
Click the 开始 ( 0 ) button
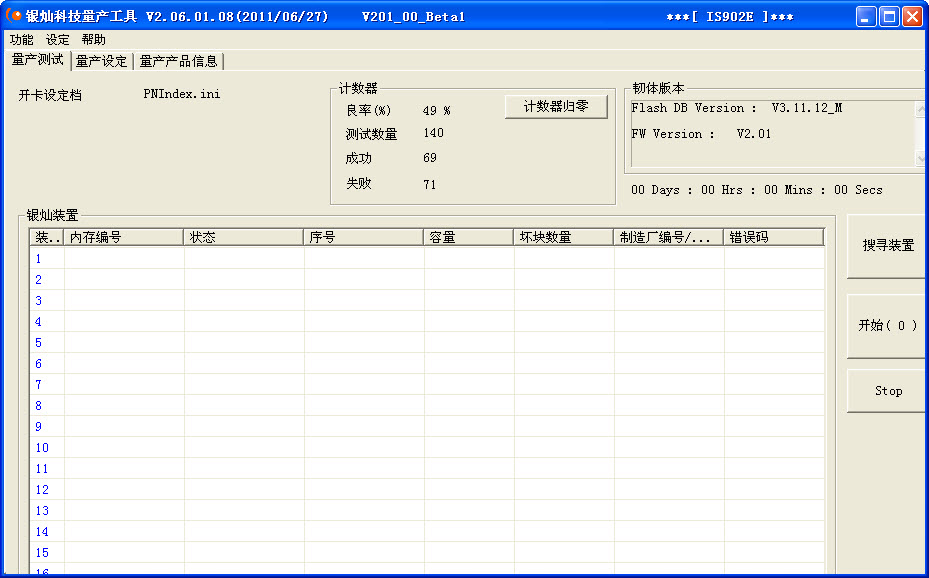(887, 326)
